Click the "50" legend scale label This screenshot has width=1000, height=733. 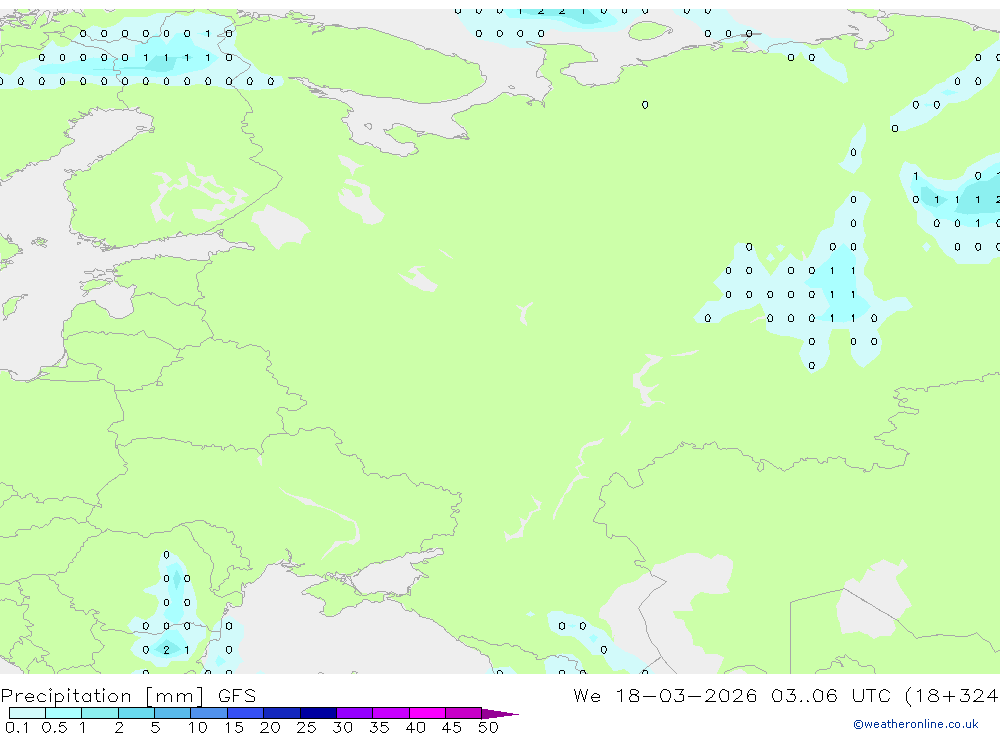[488, 727]
